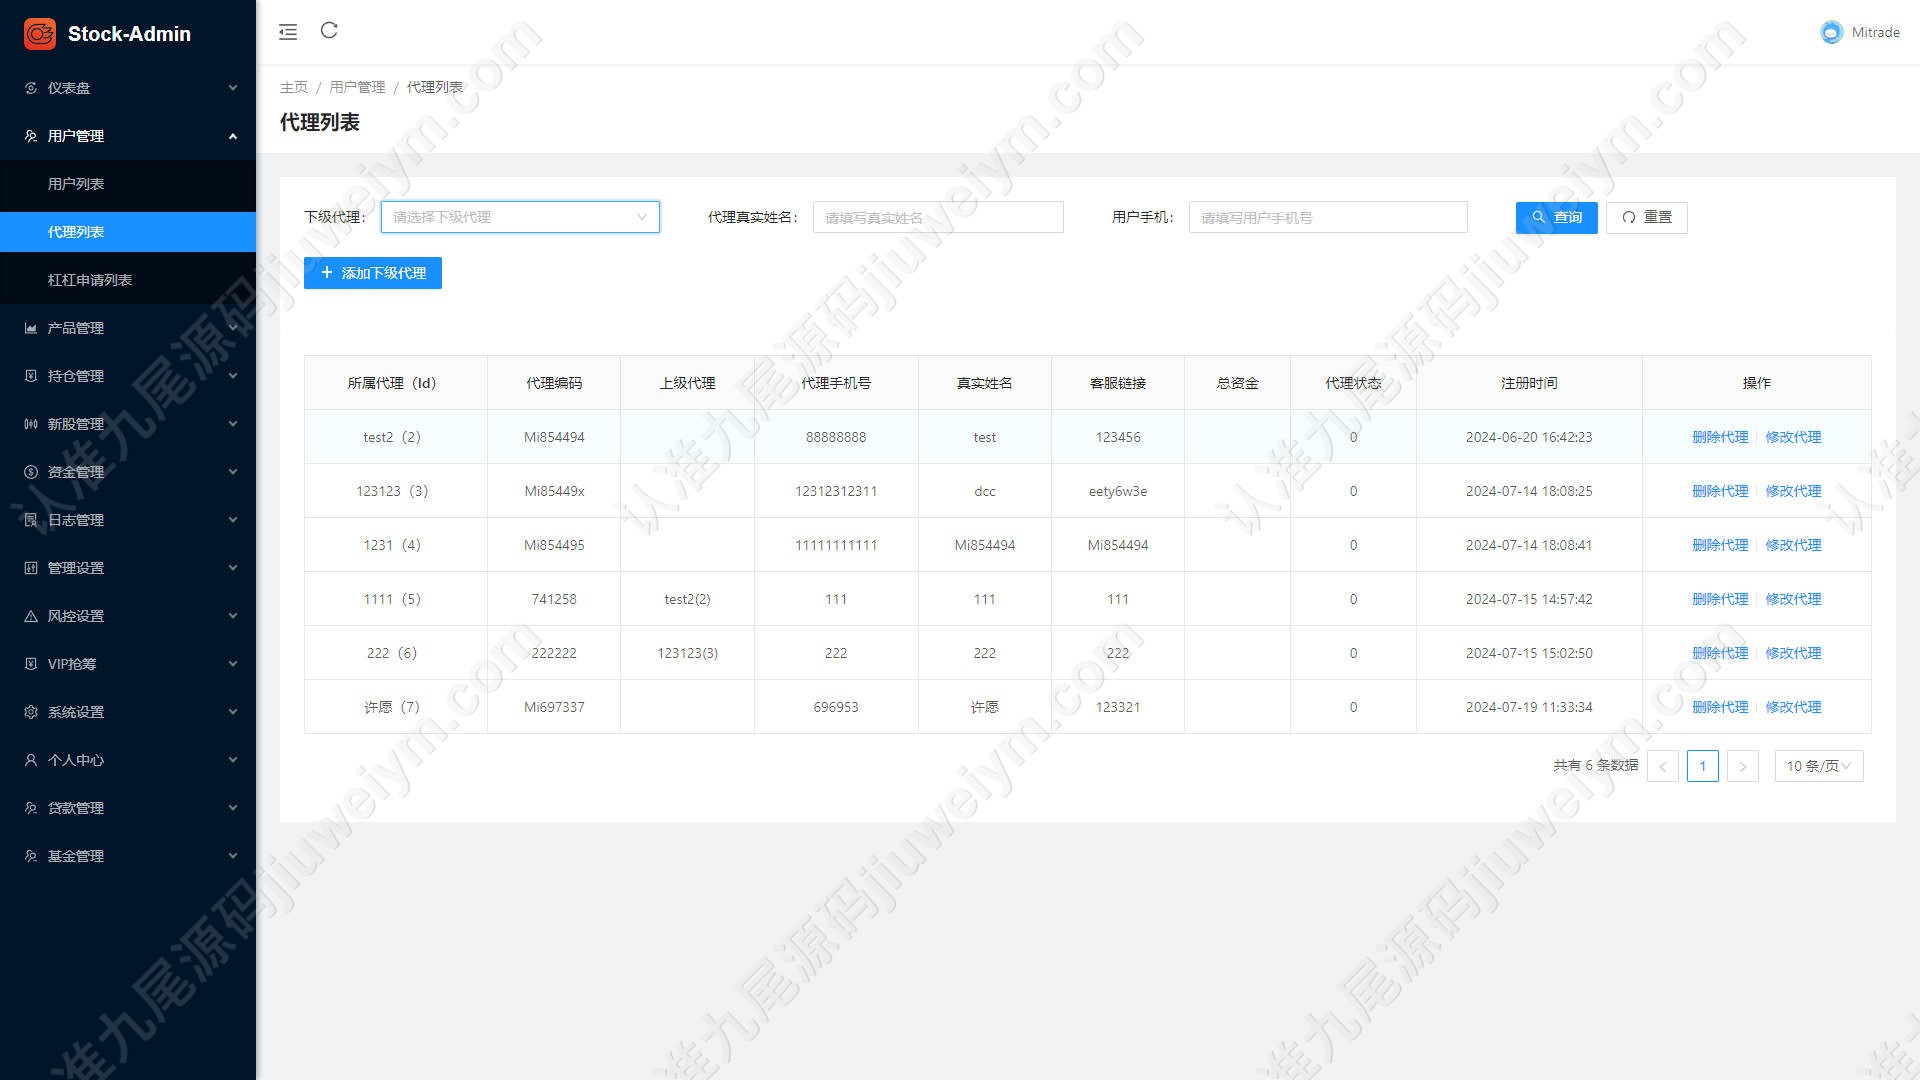Screen dimensions: 1920x1080
Task: Click agent code cell 741258
Action: [x=554, y=599]
